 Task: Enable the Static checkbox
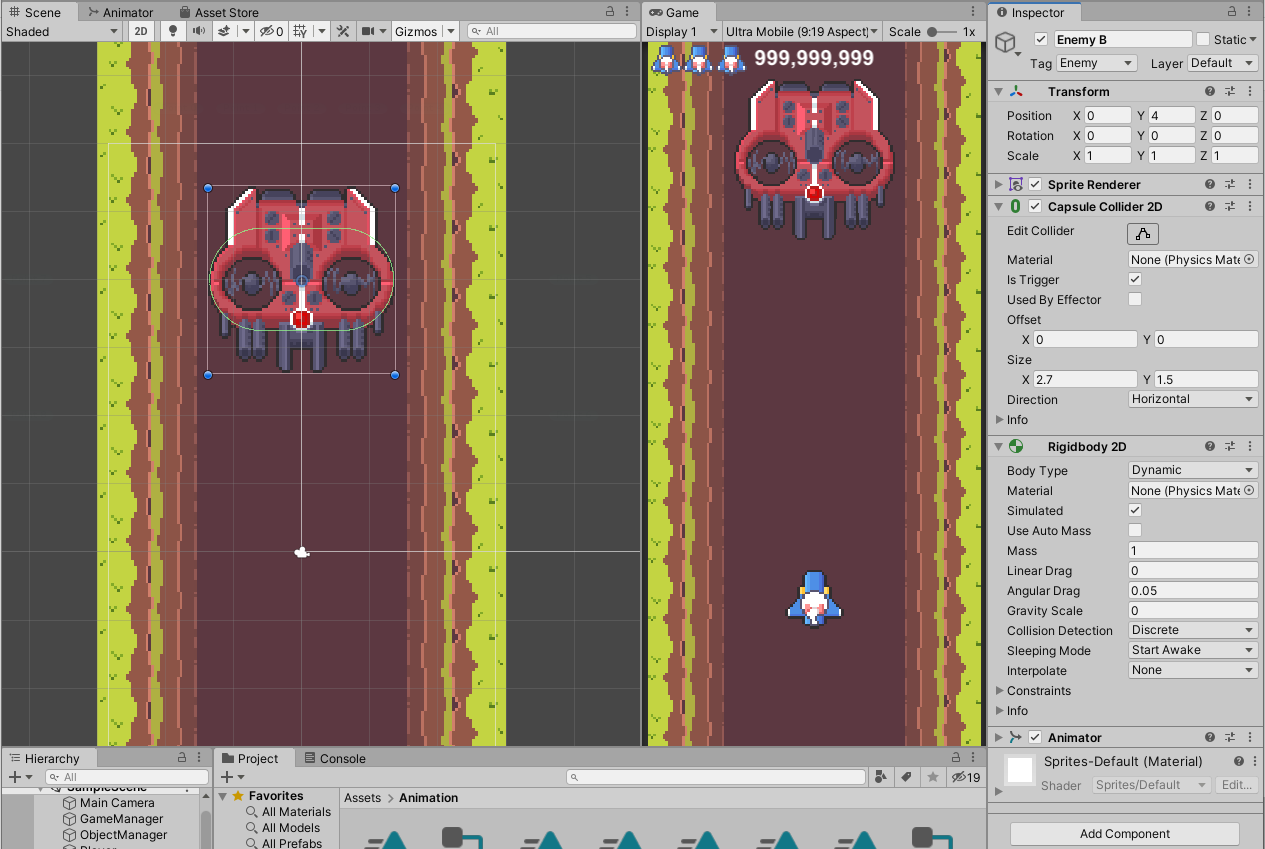pos(1203,39)
